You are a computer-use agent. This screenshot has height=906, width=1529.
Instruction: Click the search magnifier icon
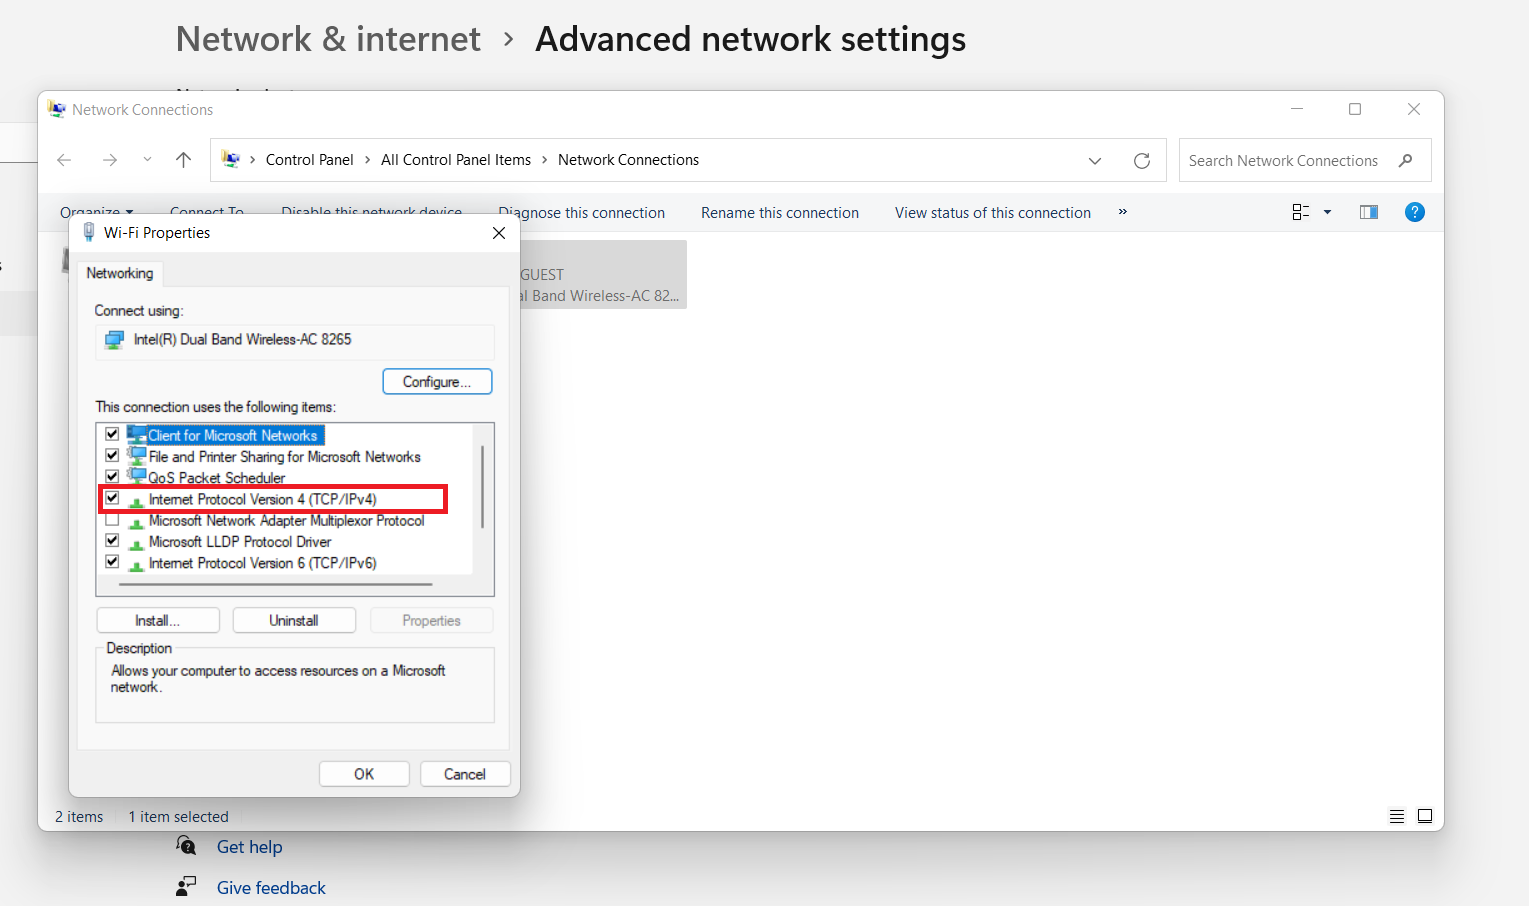point(1406,160)
